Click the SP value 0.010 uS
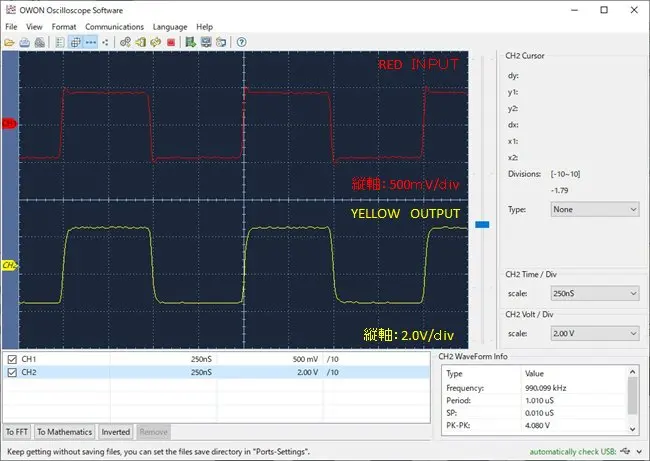The width and height of the screenshot is (650, 461). click(x=539, y=413)
